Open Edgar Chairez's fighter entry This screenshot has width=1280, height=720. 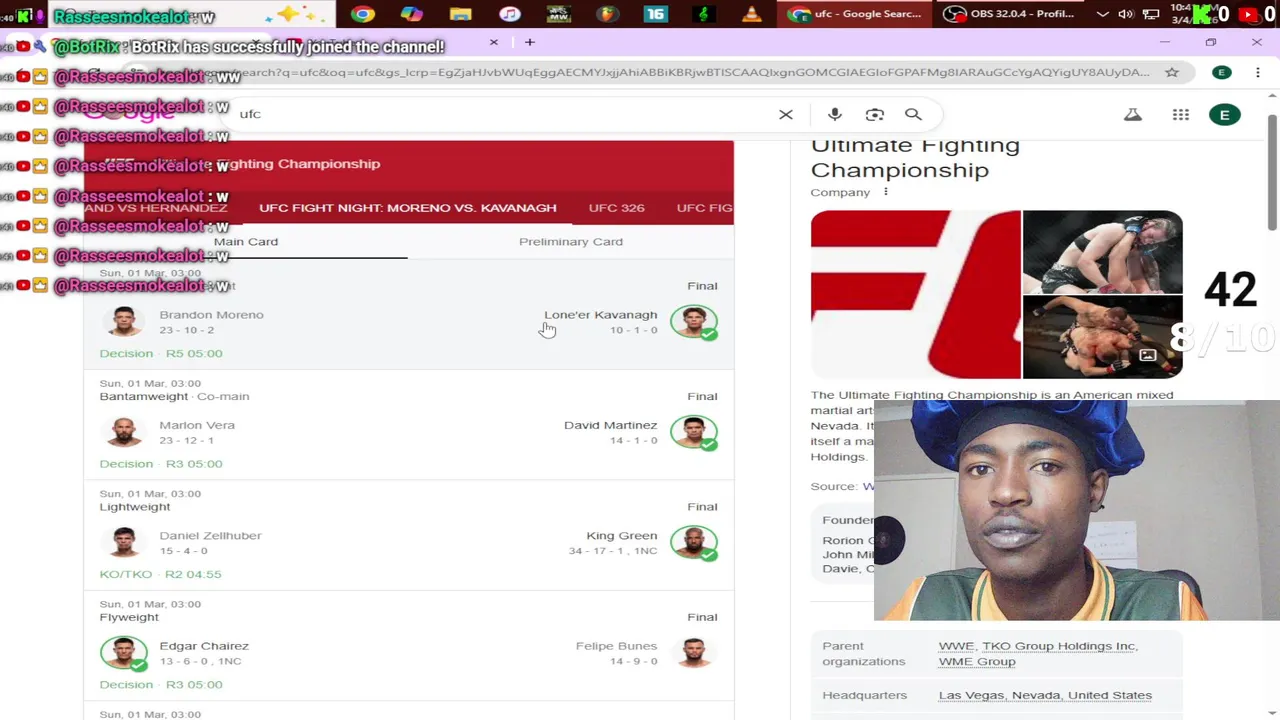pyautogui.click(x=204, y=646)
